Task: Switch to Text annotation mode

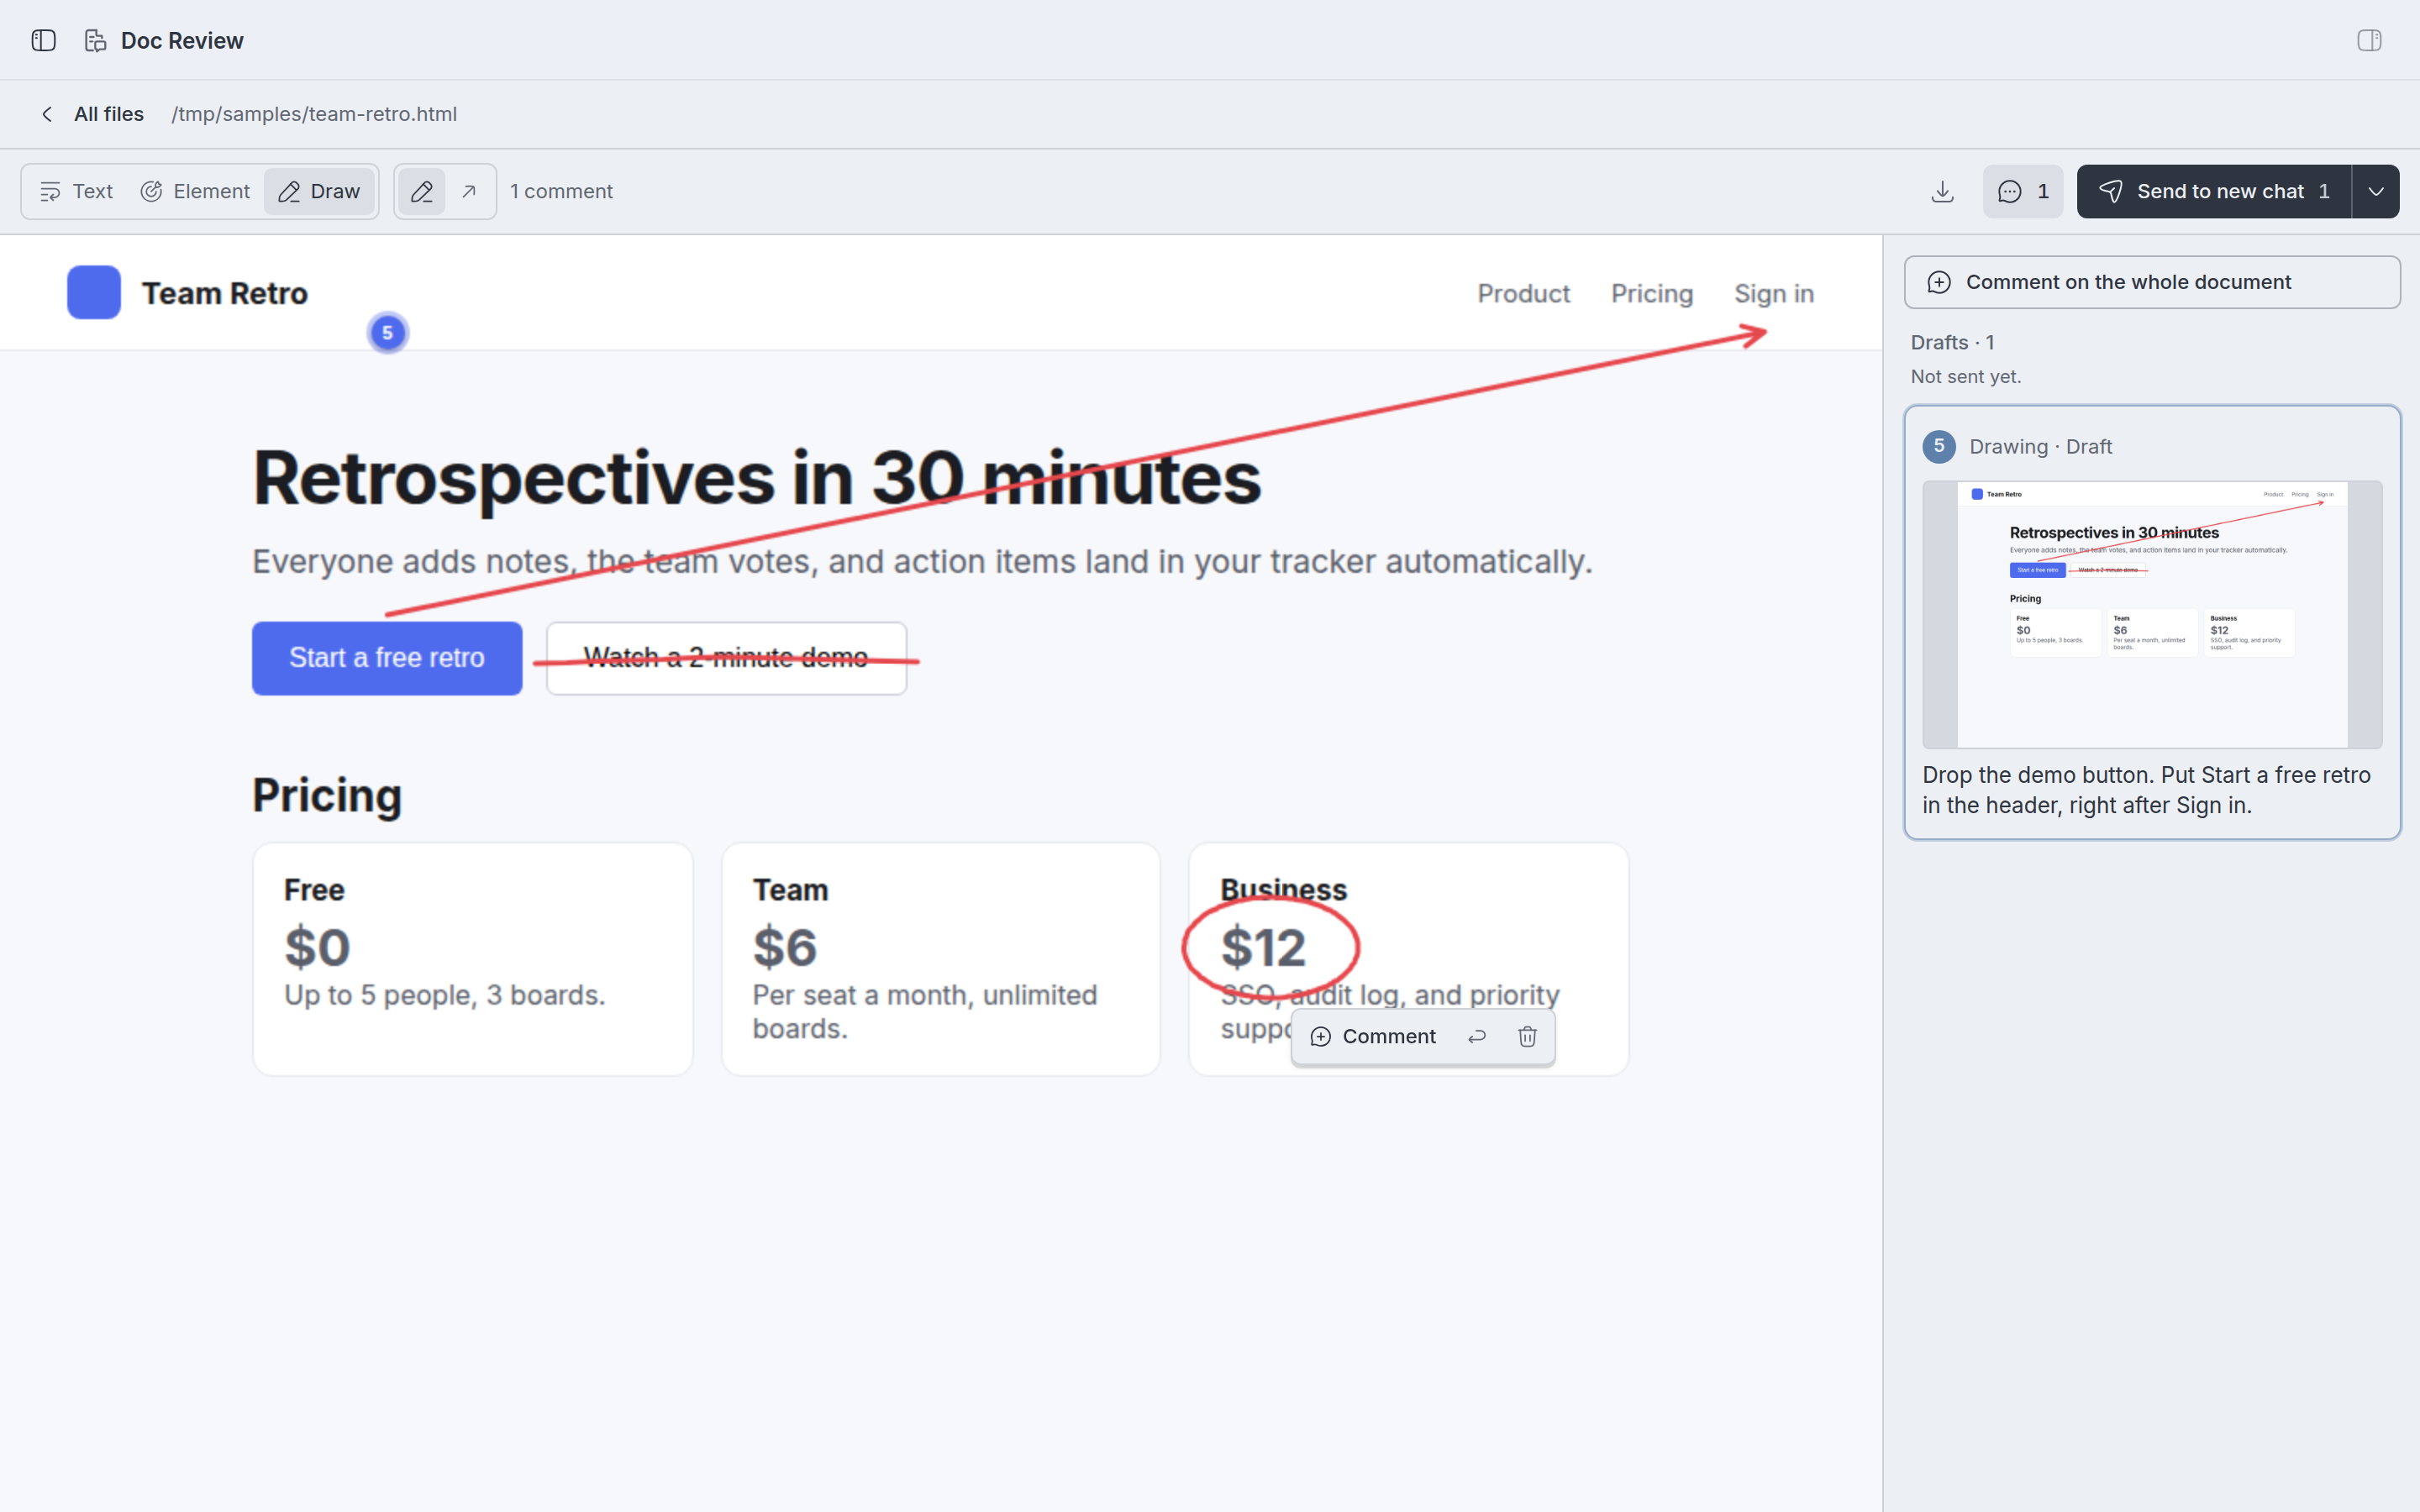Action: pyautogui.click(x=76, y=191)
